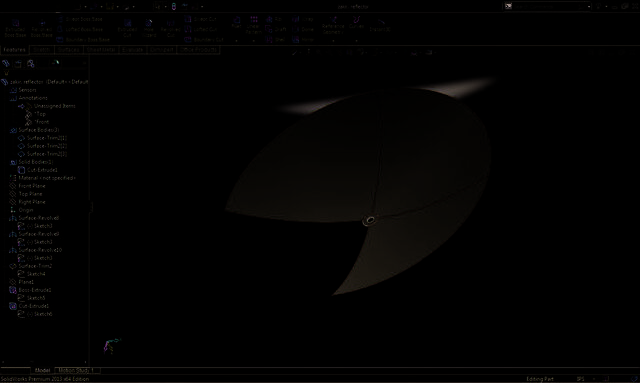This screenshot has width=640, height=383.
Task: Switch to the Surfaces tab
Action: [x=68, y=50]
